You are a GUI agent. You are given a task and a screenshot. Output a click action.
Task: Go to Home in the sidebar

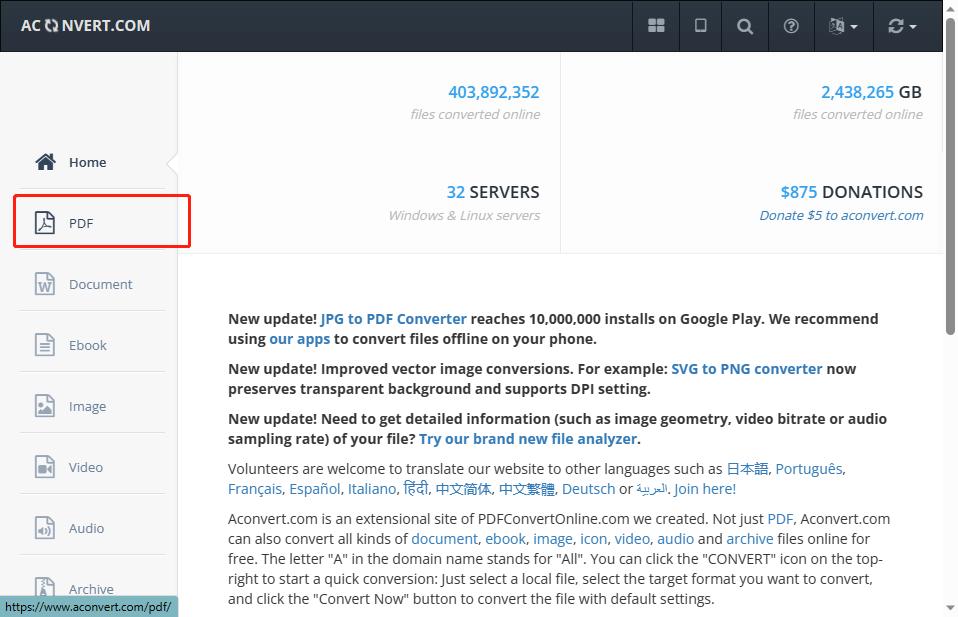[x=87, y=162]
